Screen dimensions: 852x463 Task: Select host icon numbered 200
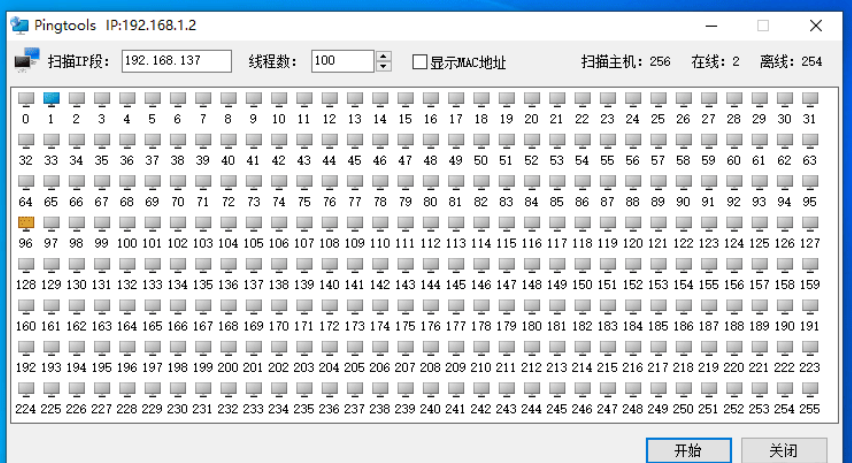coord(228,348)
